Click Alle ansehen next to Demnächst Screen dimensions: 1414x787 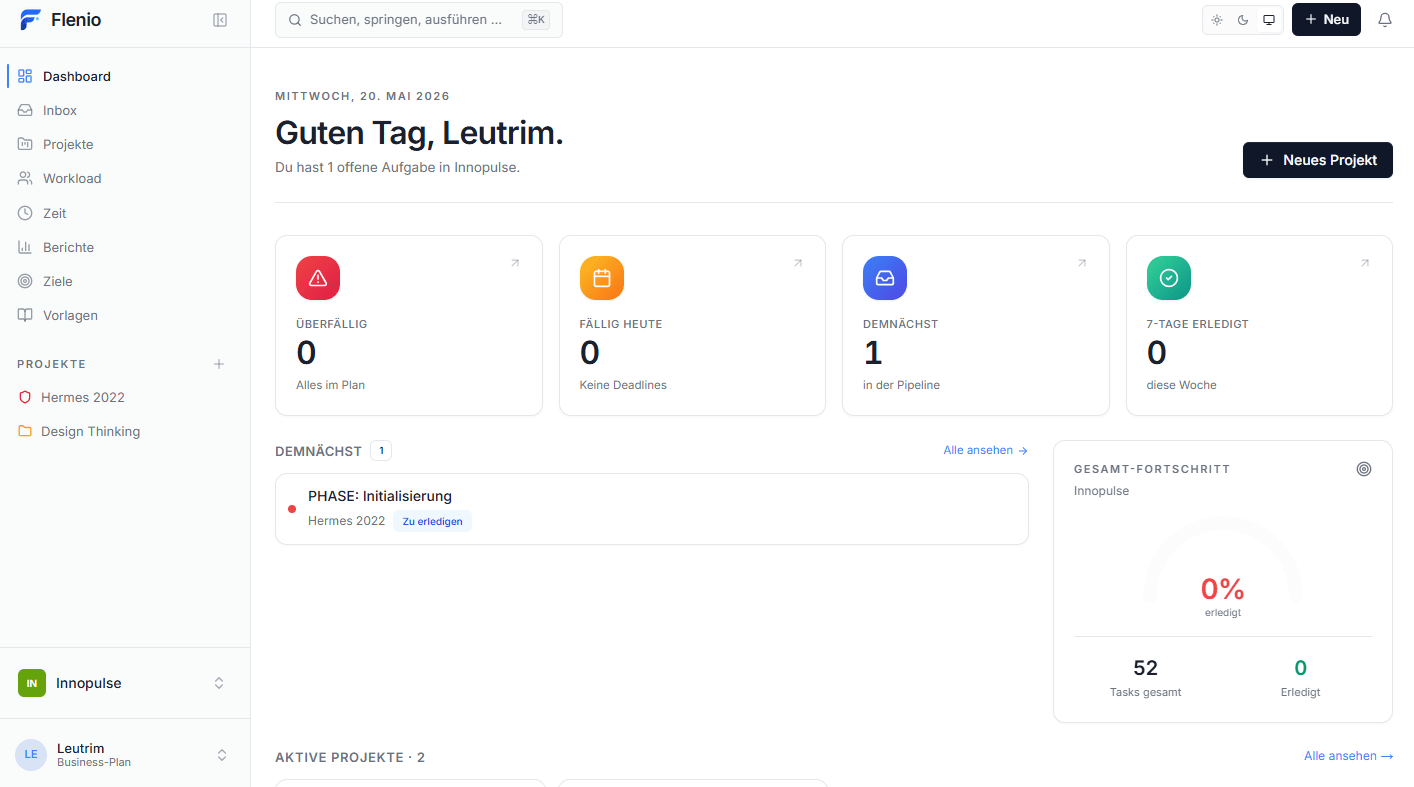click(x=985, y=451)
